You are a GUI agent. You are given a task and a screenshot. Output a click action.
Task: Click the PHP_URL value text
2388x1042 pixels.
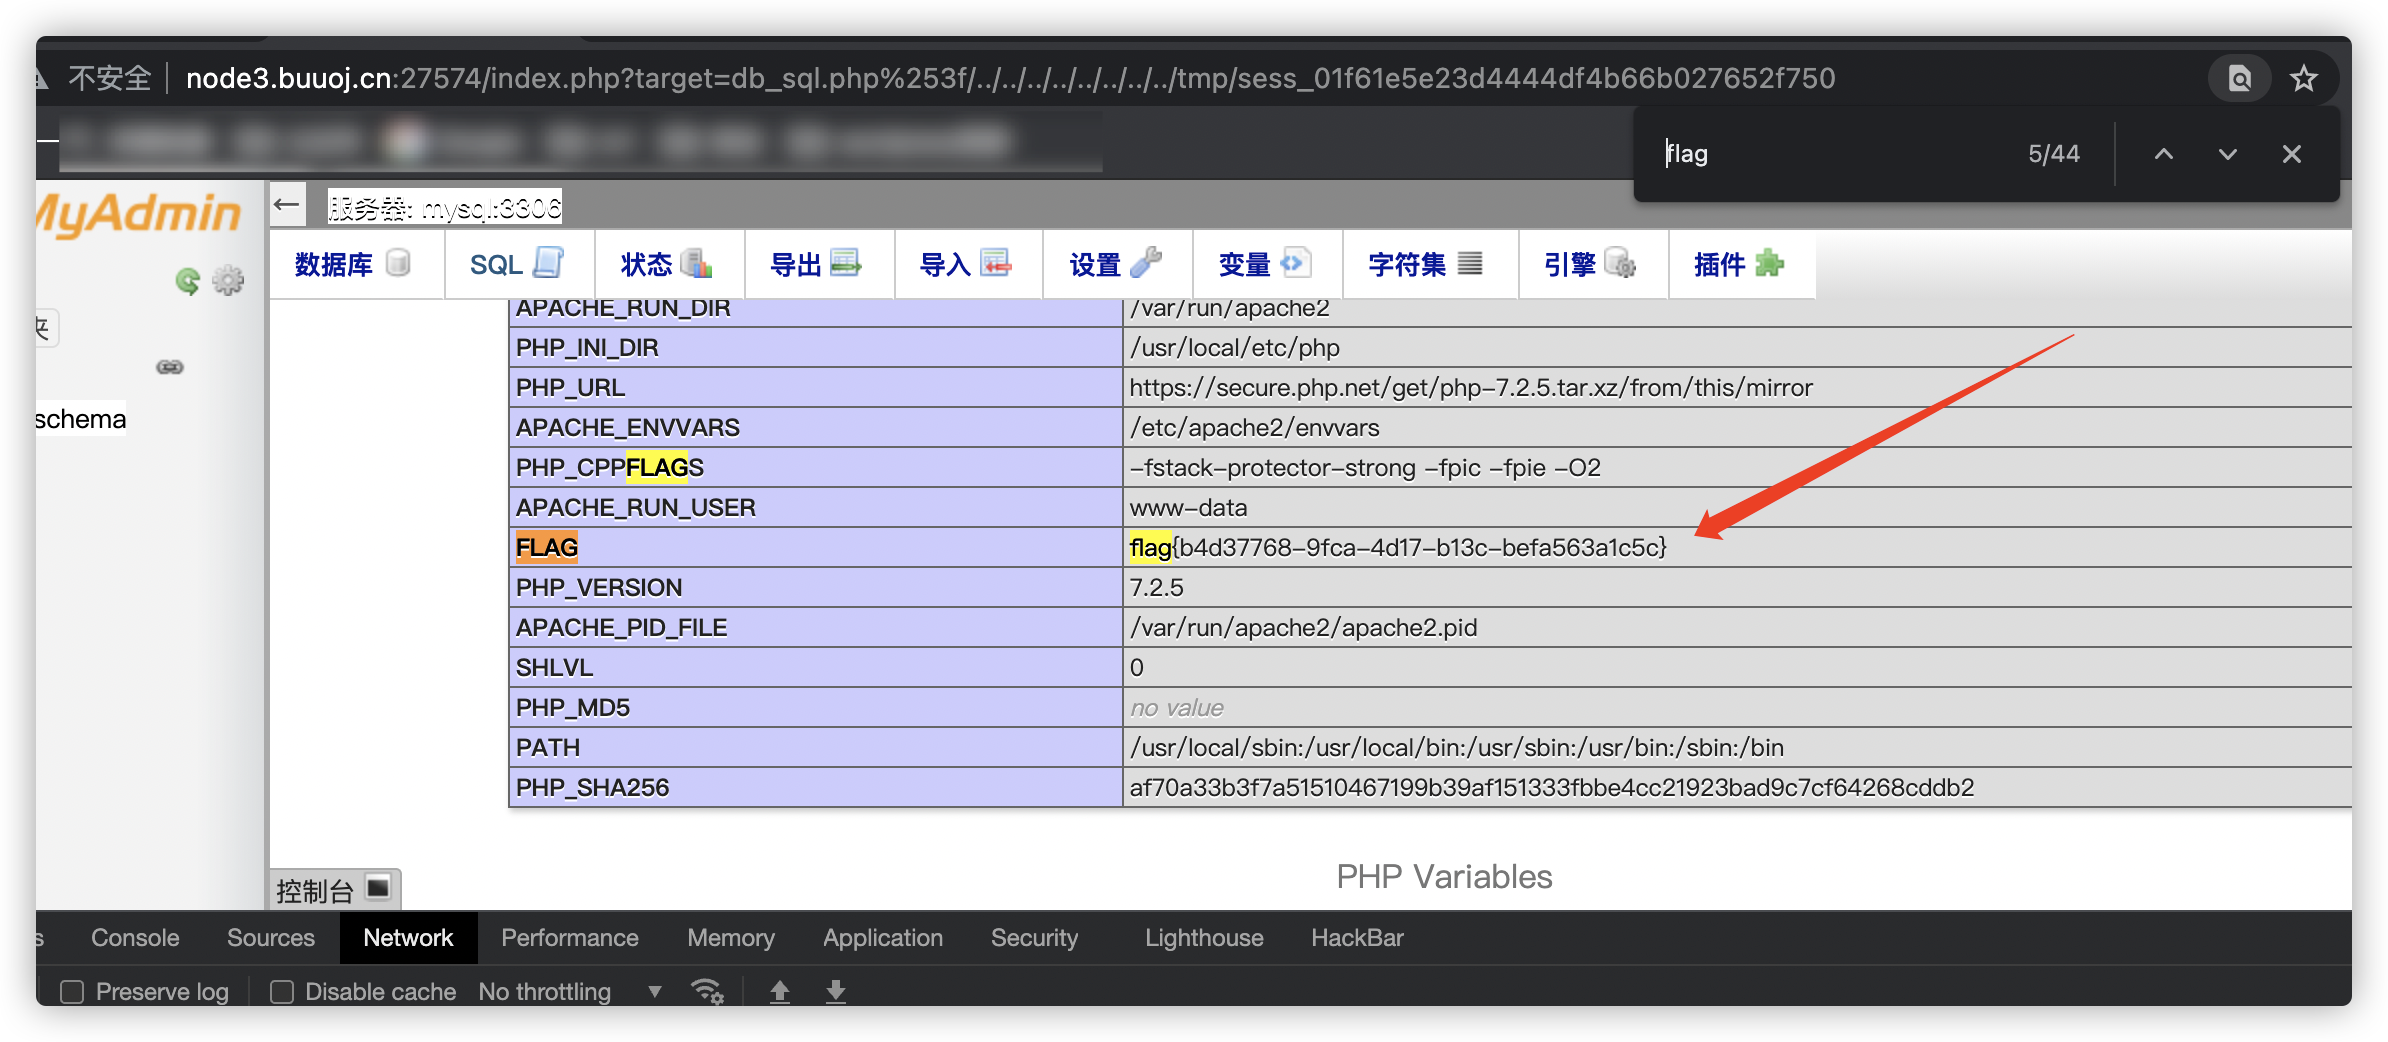[1471, 387]
